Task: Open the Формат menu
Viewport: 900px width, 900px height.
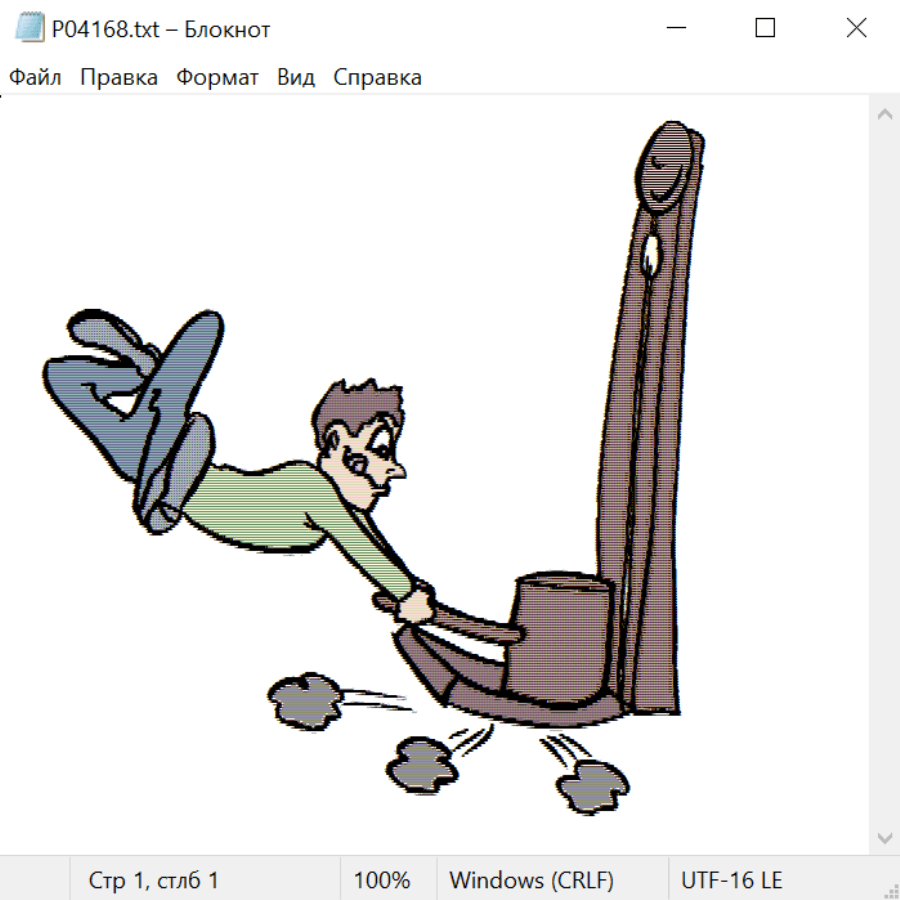Action: coord(217,78)
